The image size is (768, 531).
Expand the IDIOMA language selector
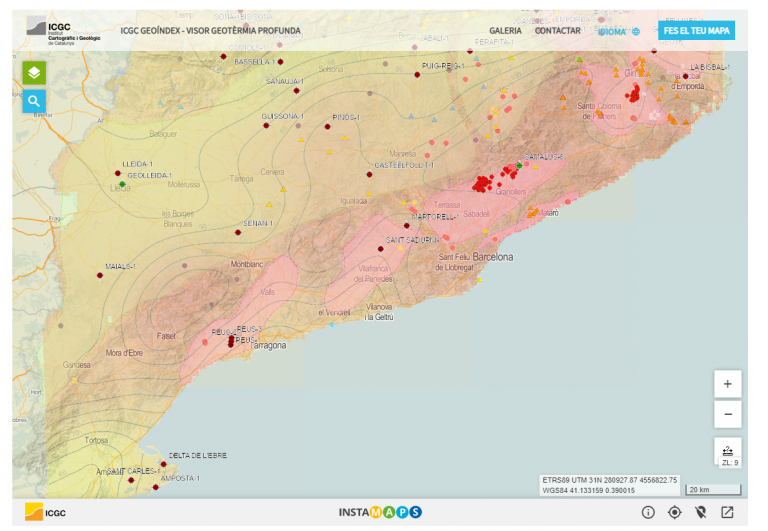click(x=618, y=31)
